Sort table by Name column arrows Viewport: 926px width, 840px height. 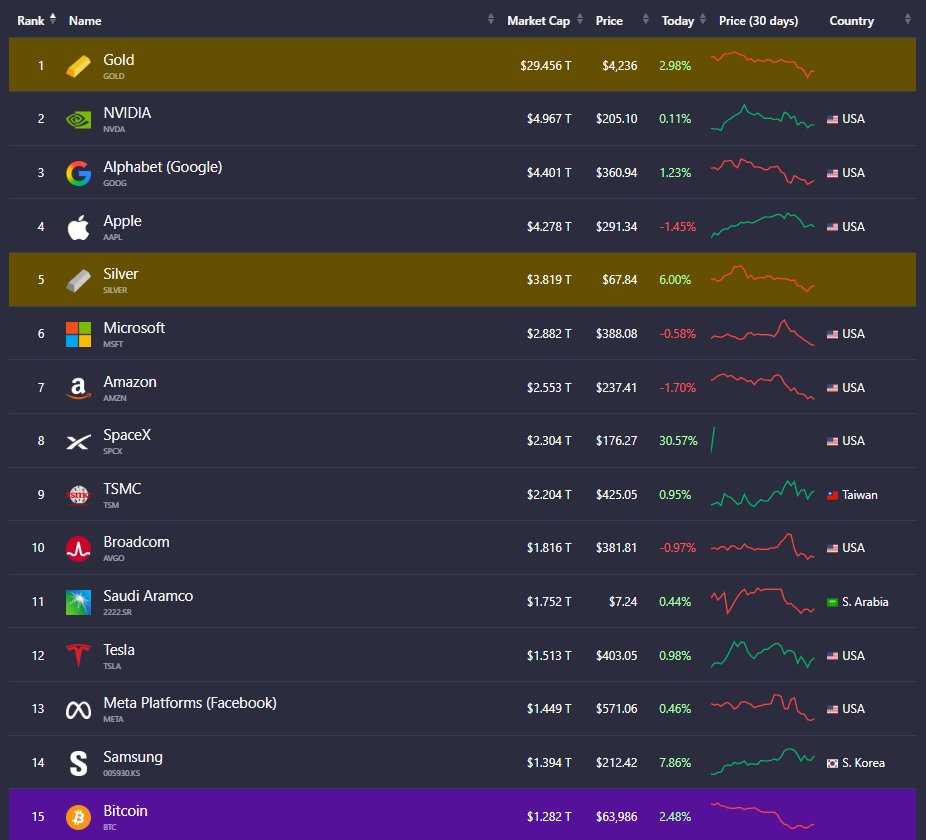490,19
